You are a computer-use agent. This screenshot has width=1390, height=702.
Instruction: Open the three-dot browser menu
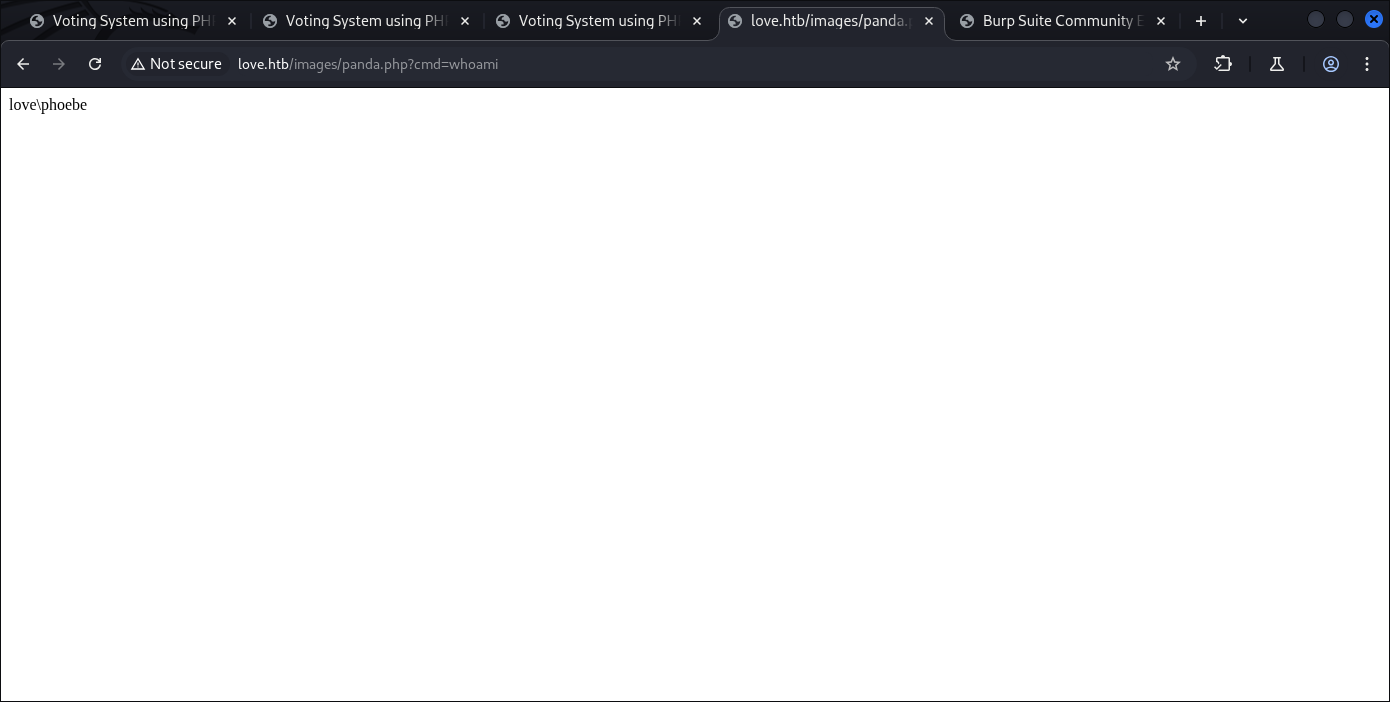pyautogui.click(x=1367, y=64)
